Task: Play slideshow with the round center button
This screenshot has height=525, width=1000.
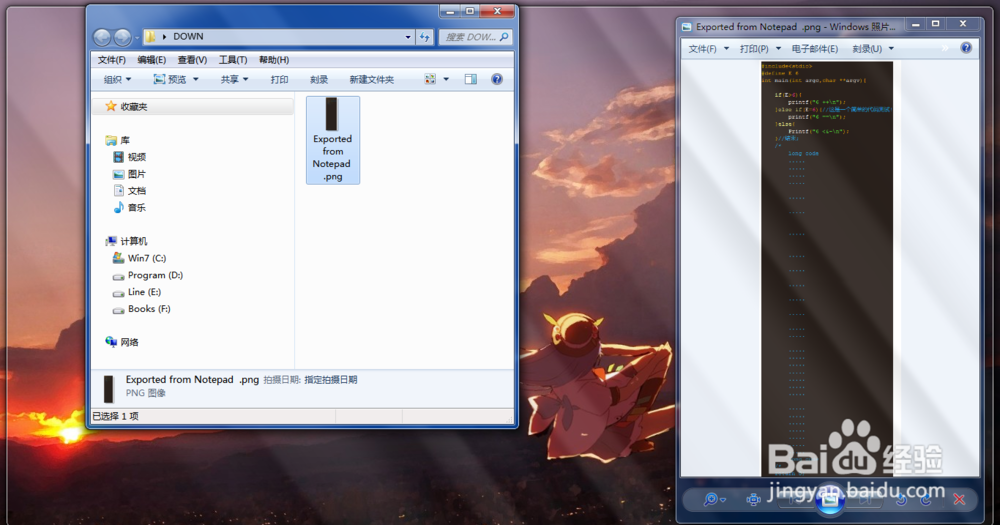Action: pos(830,499)
